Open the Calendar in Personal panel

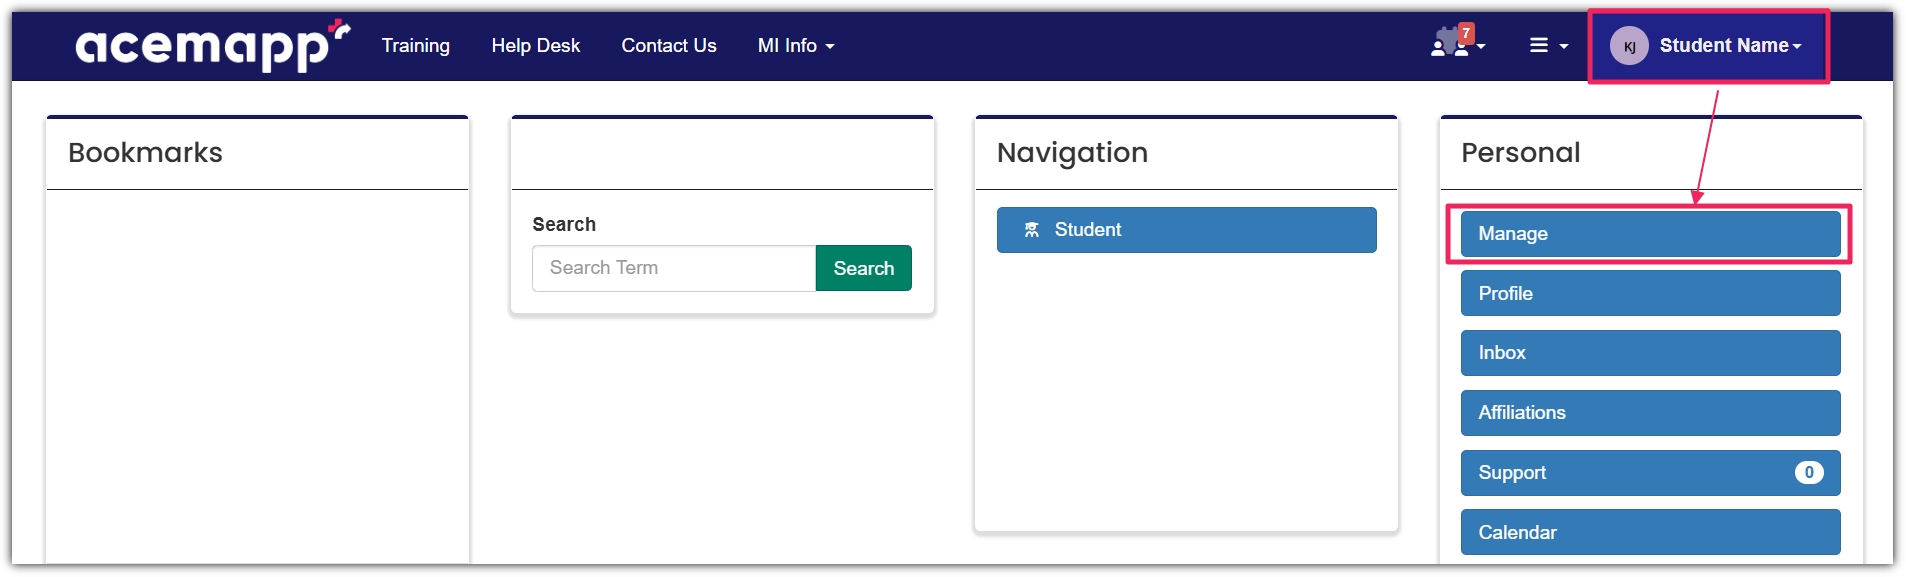(1649, 532)
